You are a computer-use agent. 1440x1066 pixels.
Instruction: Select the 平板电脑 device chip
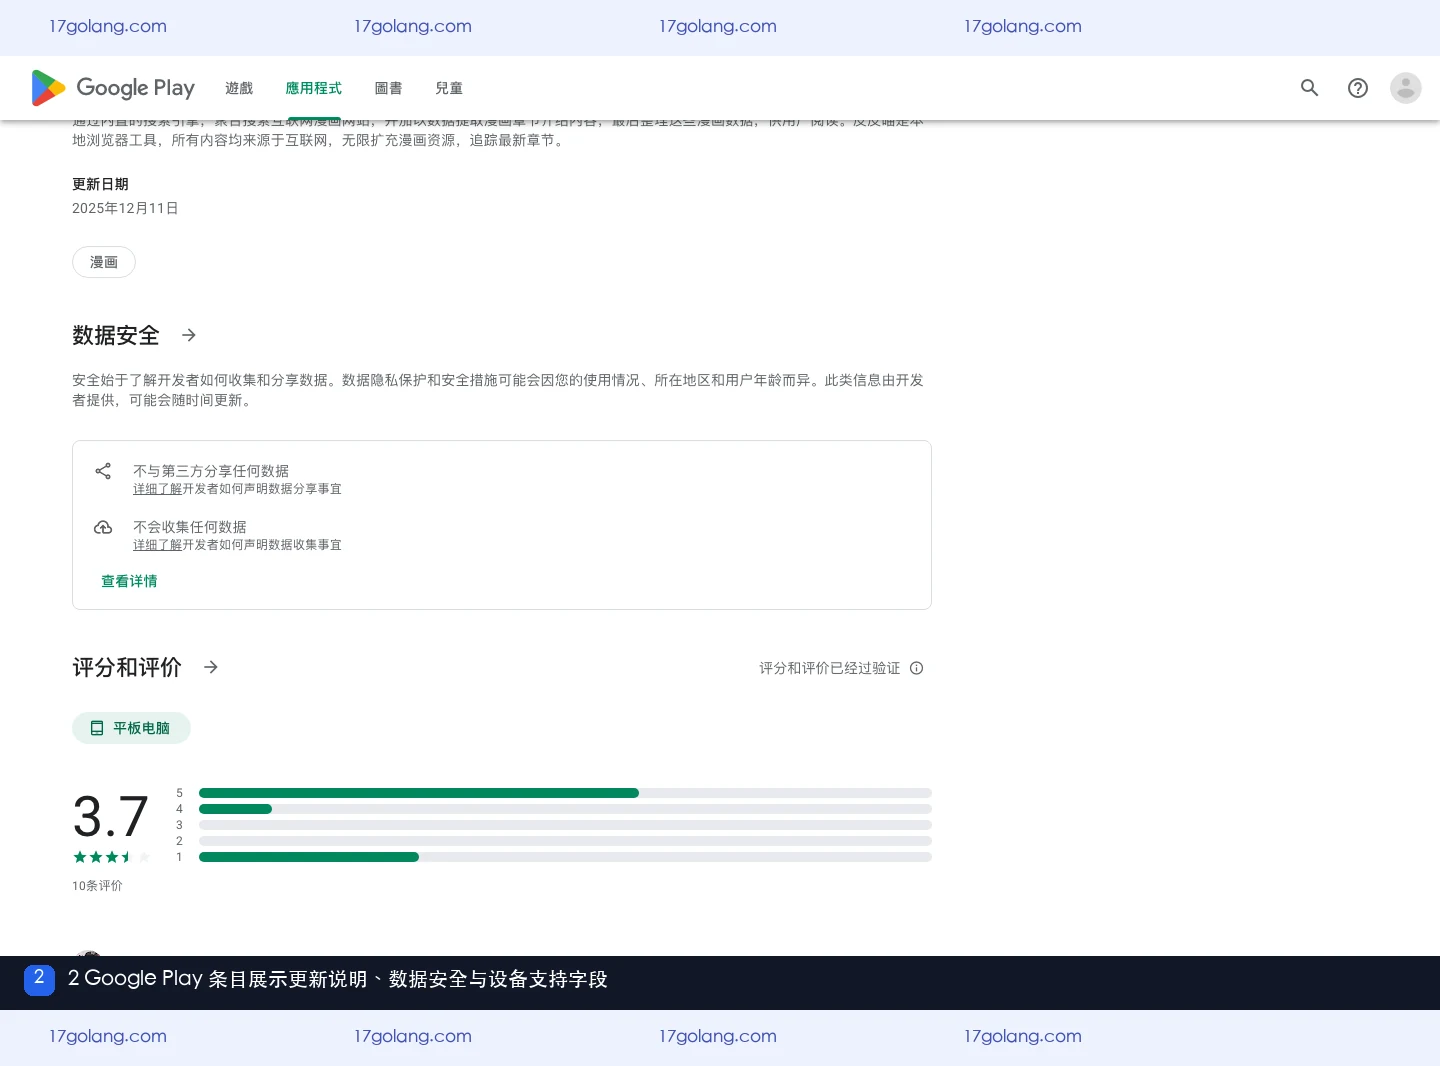(131, 728)
